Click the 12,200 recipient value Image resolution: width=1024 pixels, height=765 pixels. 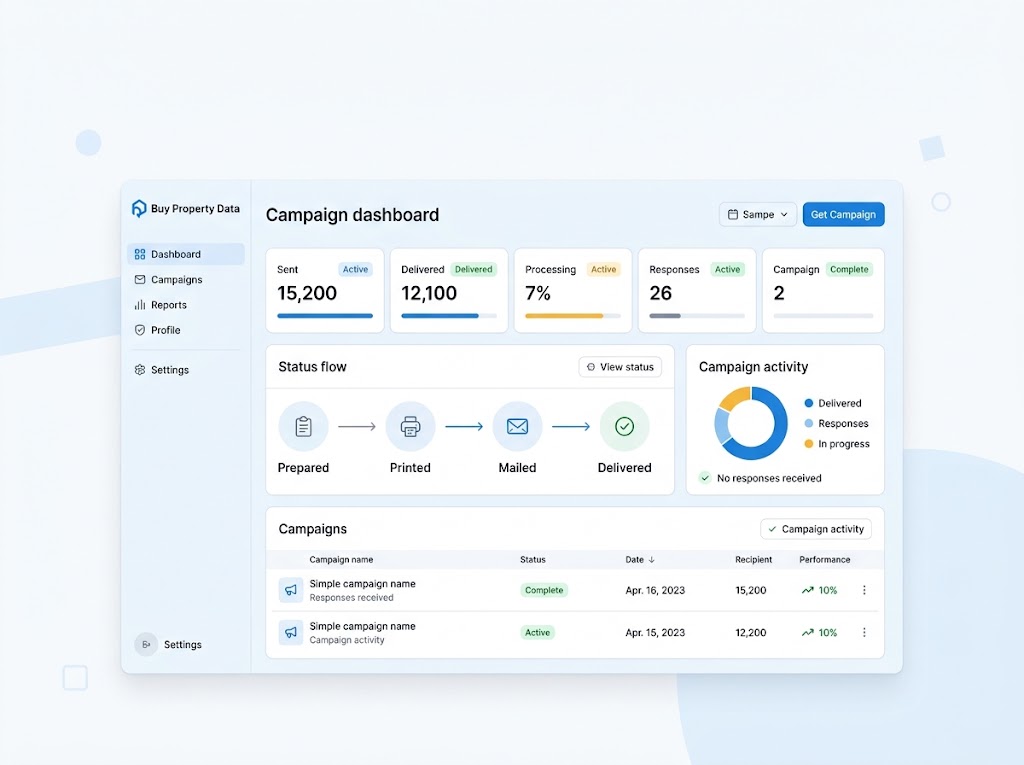pyautogui.click(x=750, y=633)
